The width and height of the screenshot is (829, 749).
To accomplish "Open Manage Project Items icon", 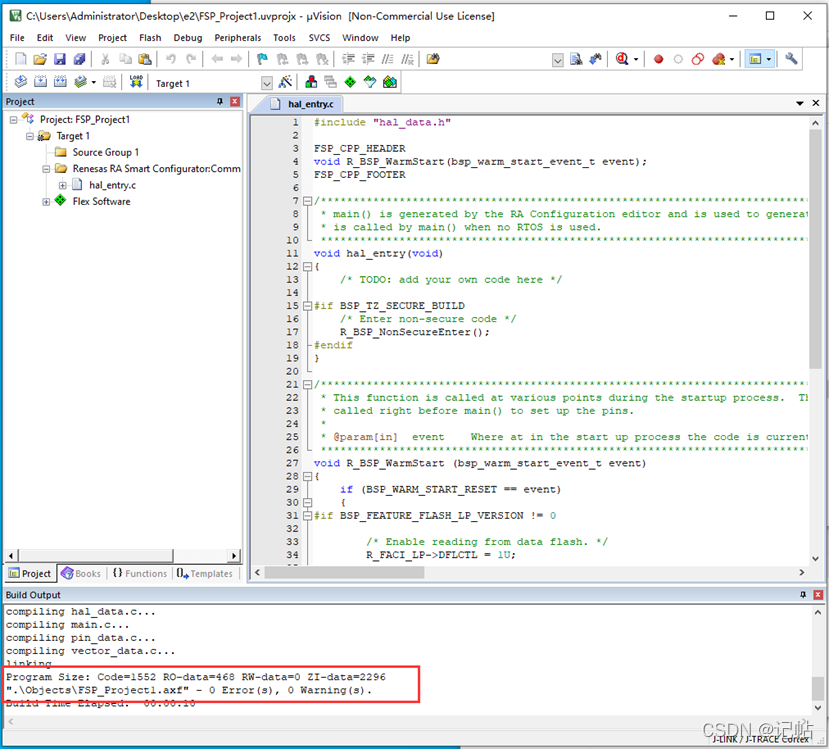I will tap(311, 81).
